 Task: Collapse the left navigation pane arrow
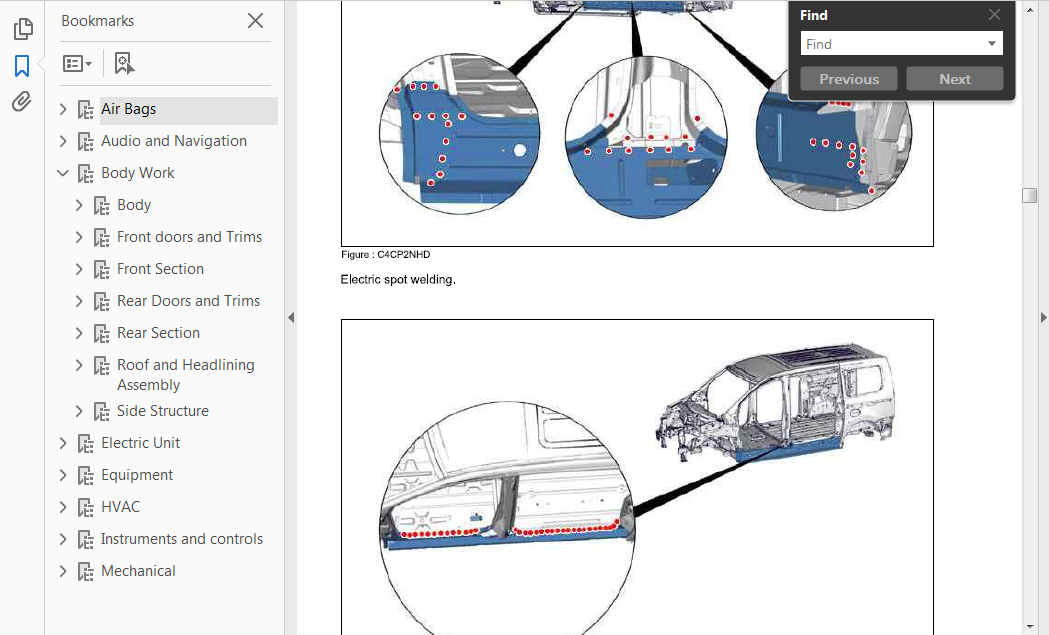point(291,318)
